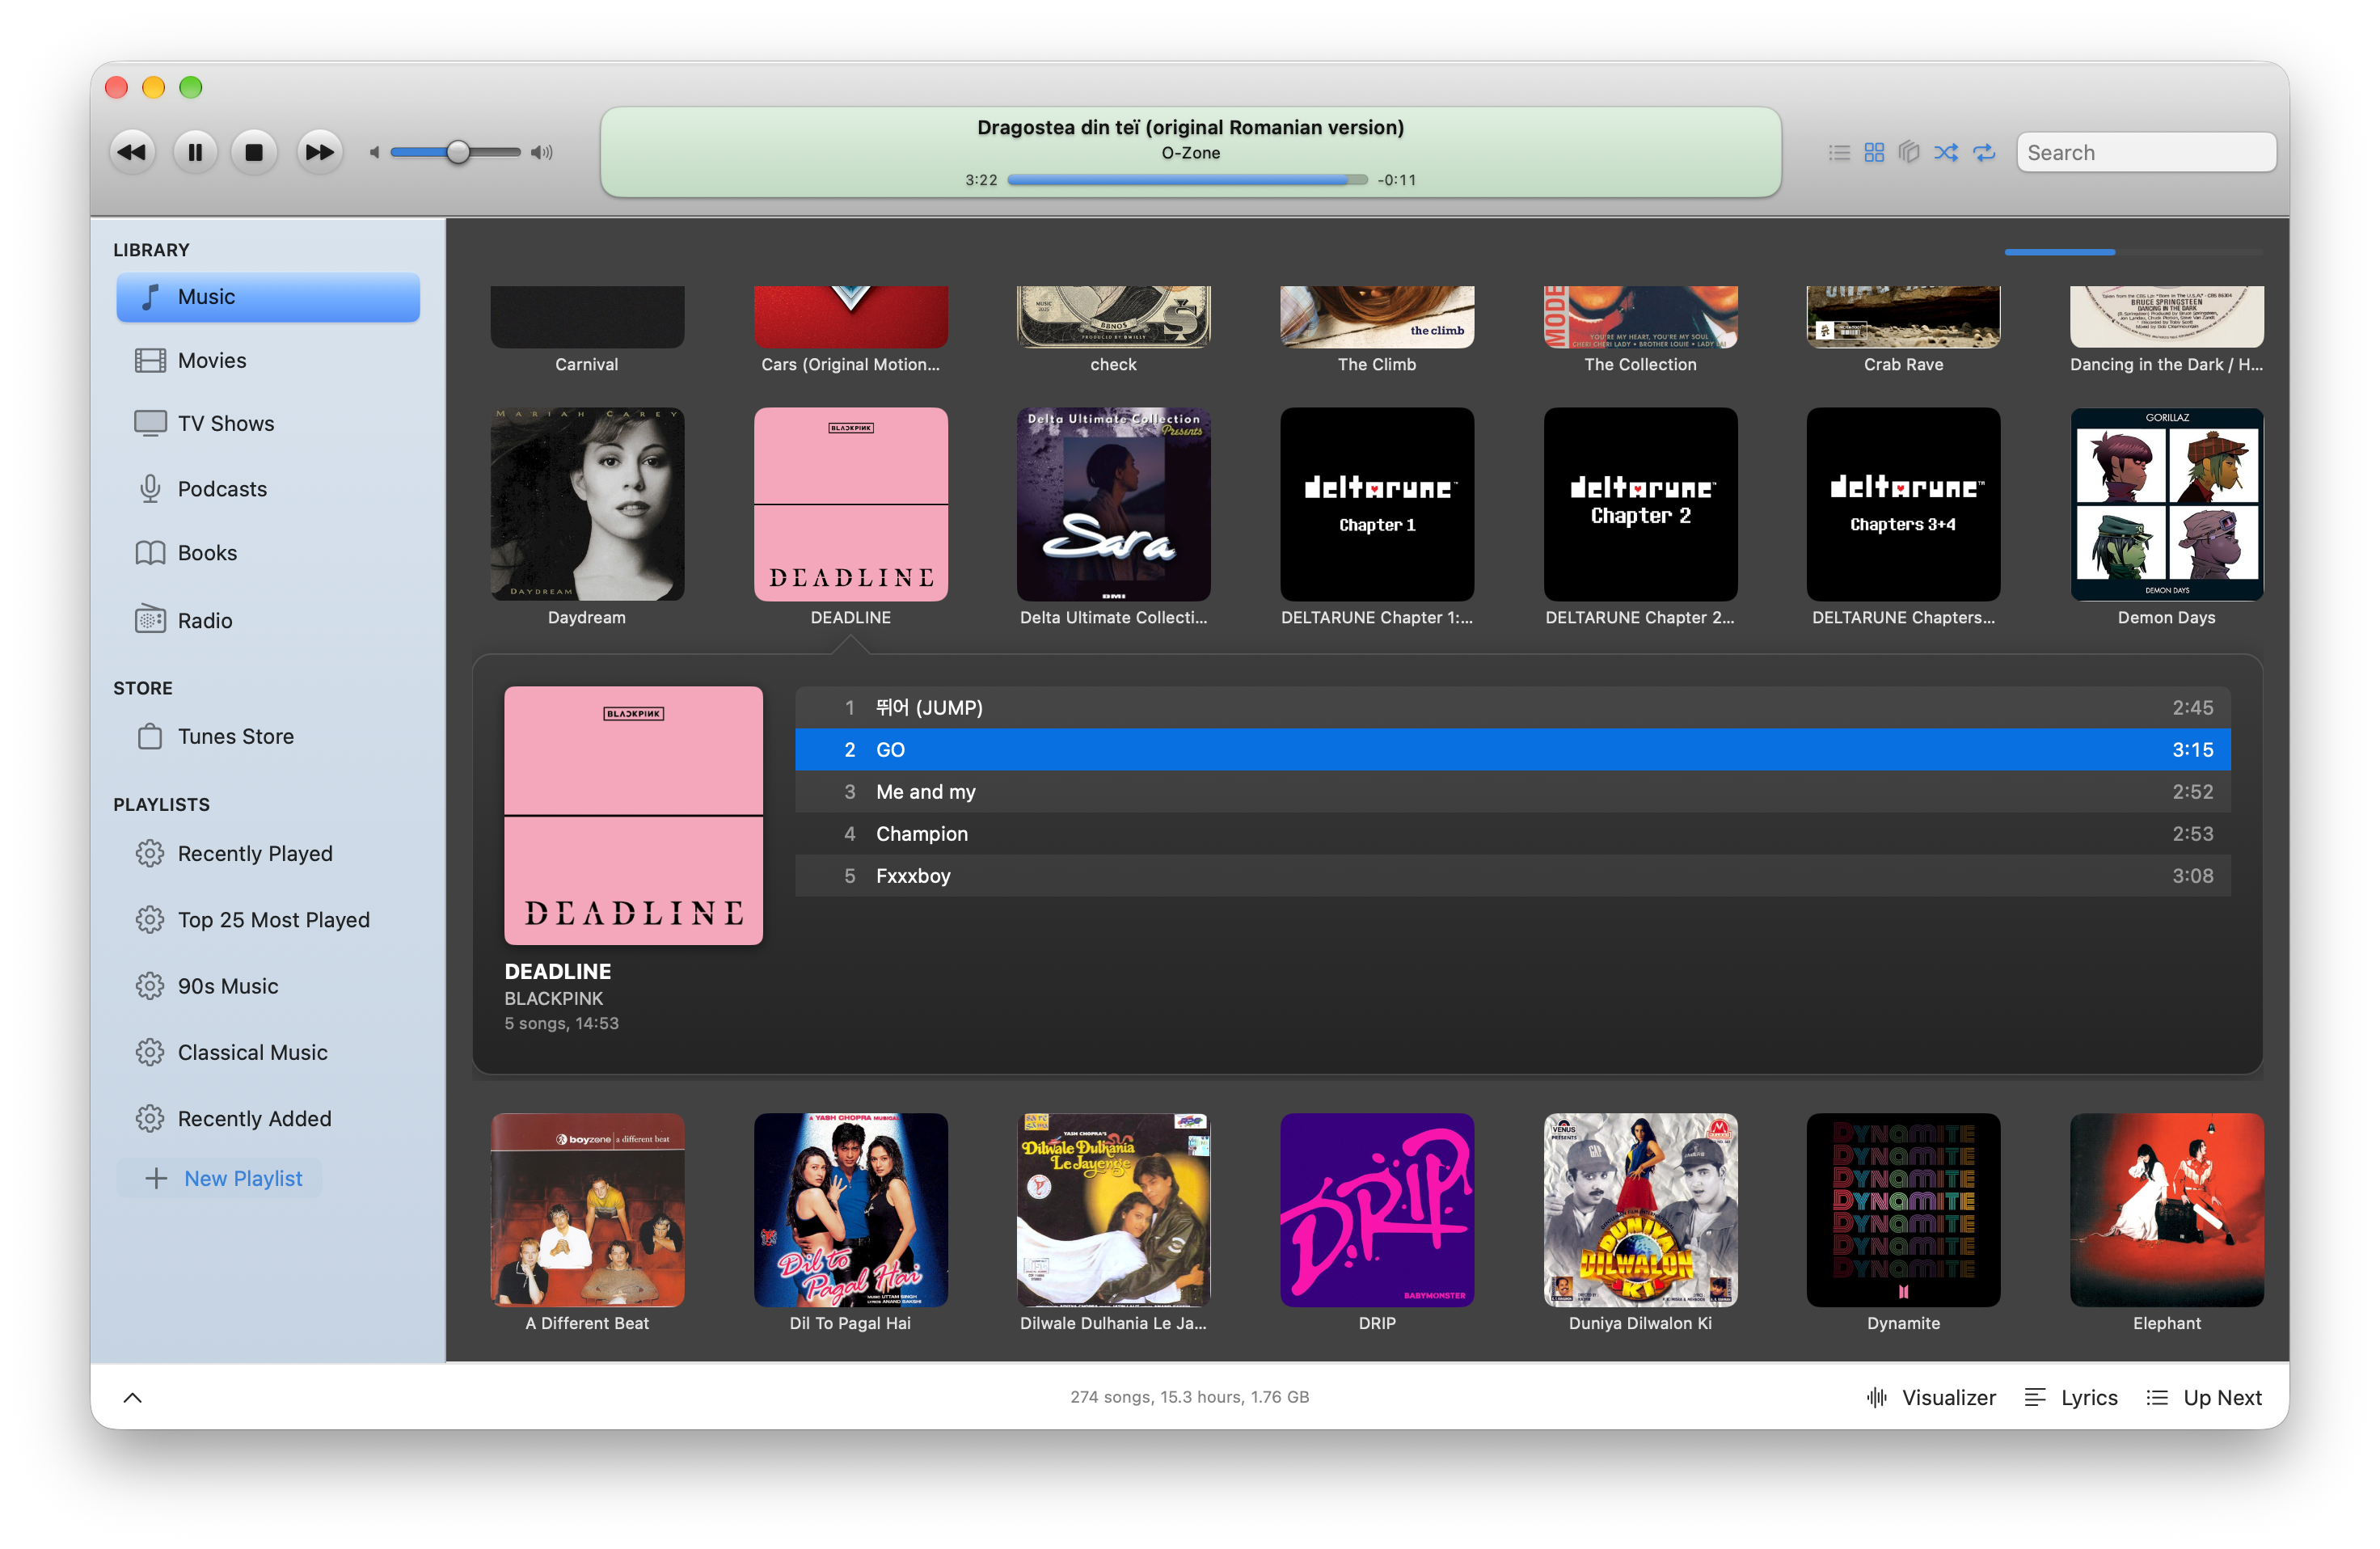Click the low volume speaker icon
This screenshot has width=2380, height=1549.
(x=374, y=153)
